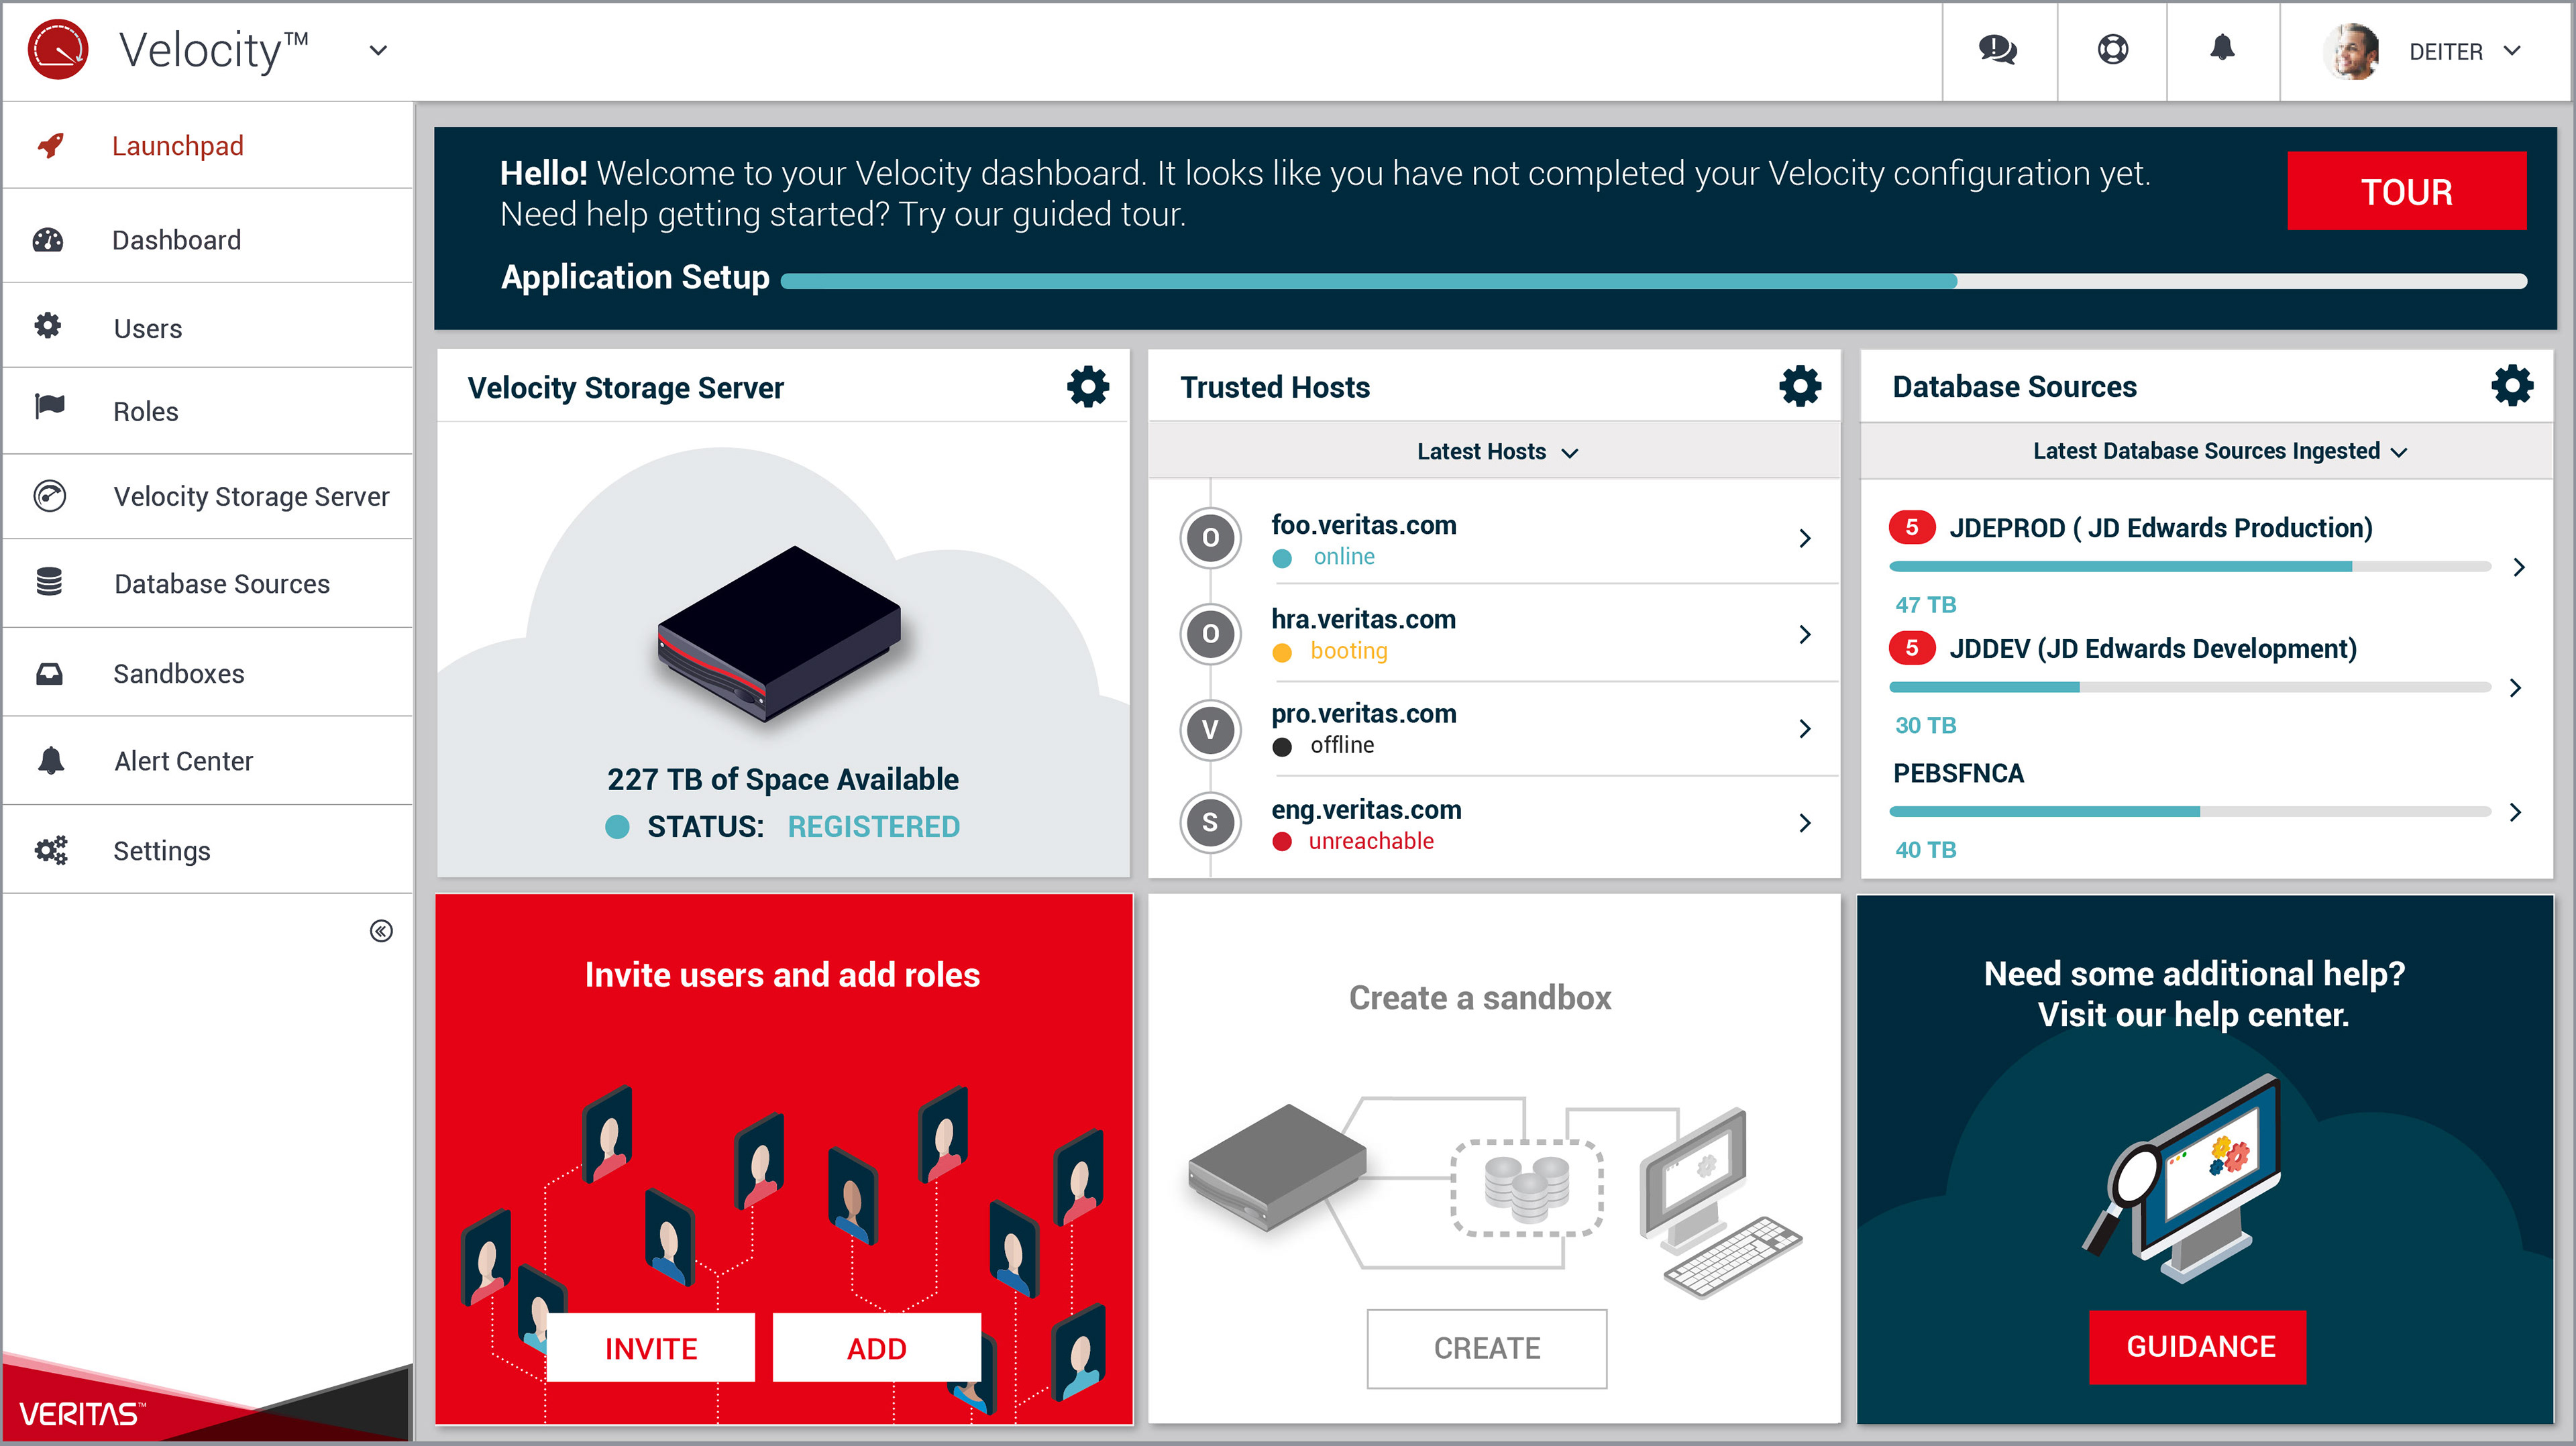Viewport: 2576px width, 1446px height.
Task: Expand the Velocity product dropdown arrow
Action: tap(378, 50)
